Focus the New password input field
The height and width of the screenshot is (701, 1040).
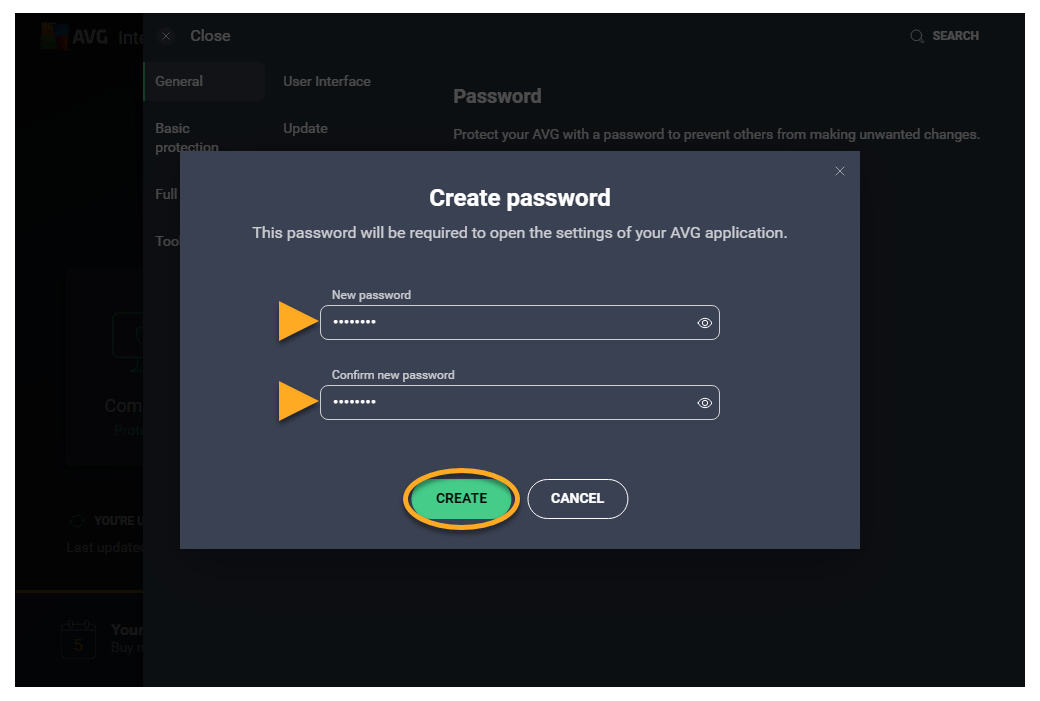[505, 323]
